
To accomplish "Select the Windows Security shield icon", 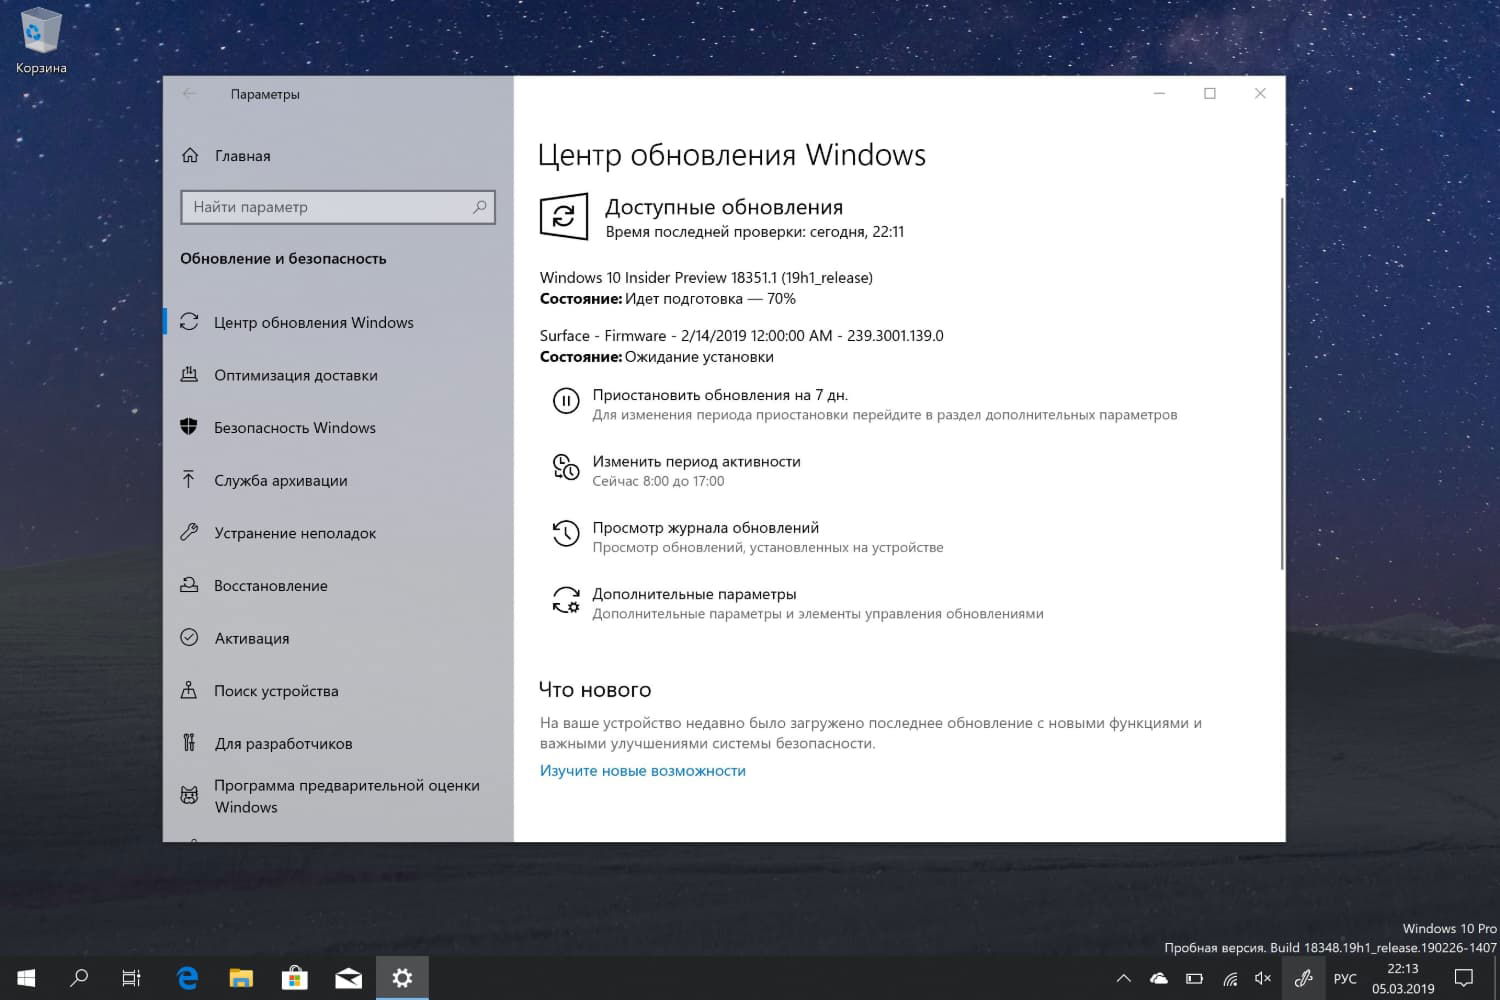I will pyautogui.click(x=190, y=427).
